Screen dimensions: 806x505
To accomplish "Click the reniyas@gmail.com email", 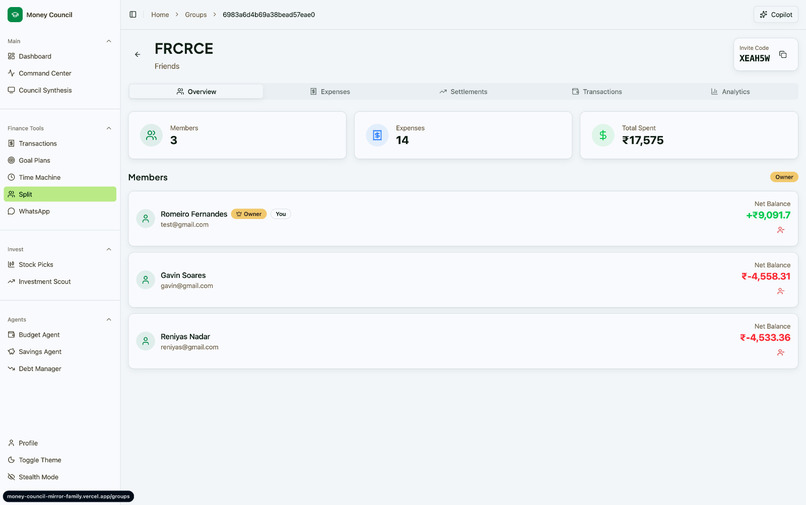I will click(189, 347).
